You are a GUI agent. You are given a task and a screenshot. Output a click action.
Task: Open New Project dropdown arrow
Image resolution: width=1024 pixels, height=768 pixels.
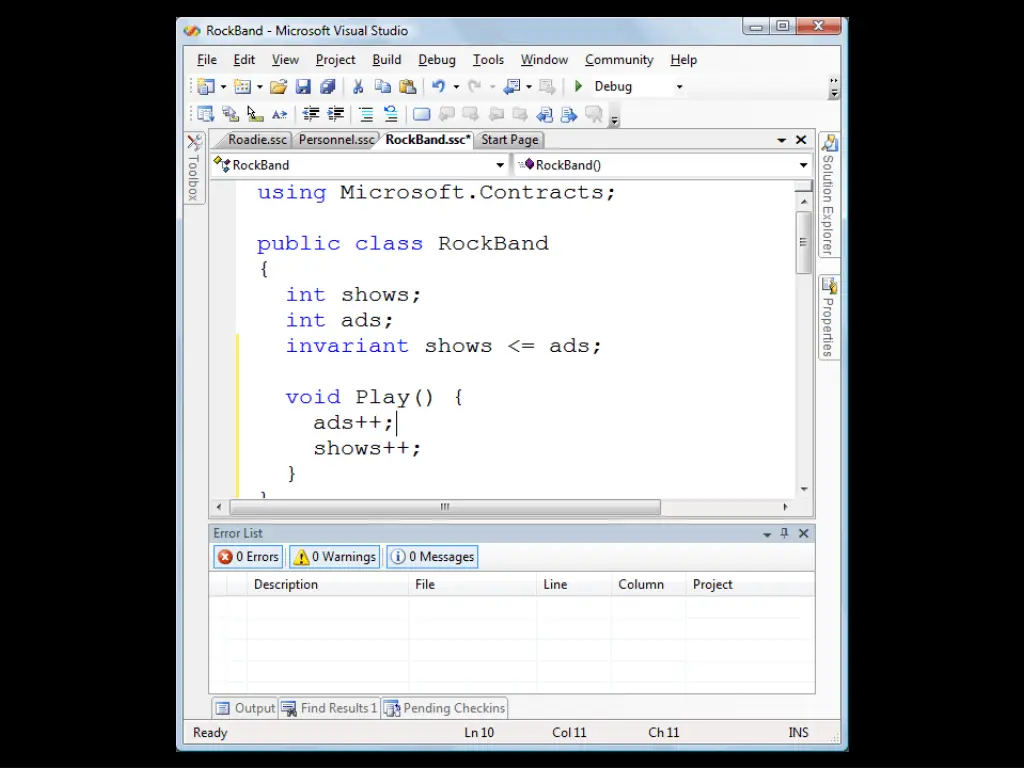pyautogui.click(x=223, y=86)
